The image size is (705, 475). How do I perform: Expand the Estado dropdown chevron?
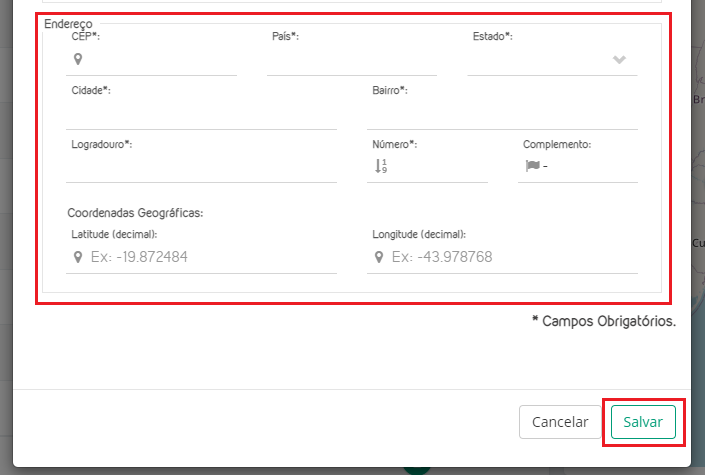coord(619,60)
